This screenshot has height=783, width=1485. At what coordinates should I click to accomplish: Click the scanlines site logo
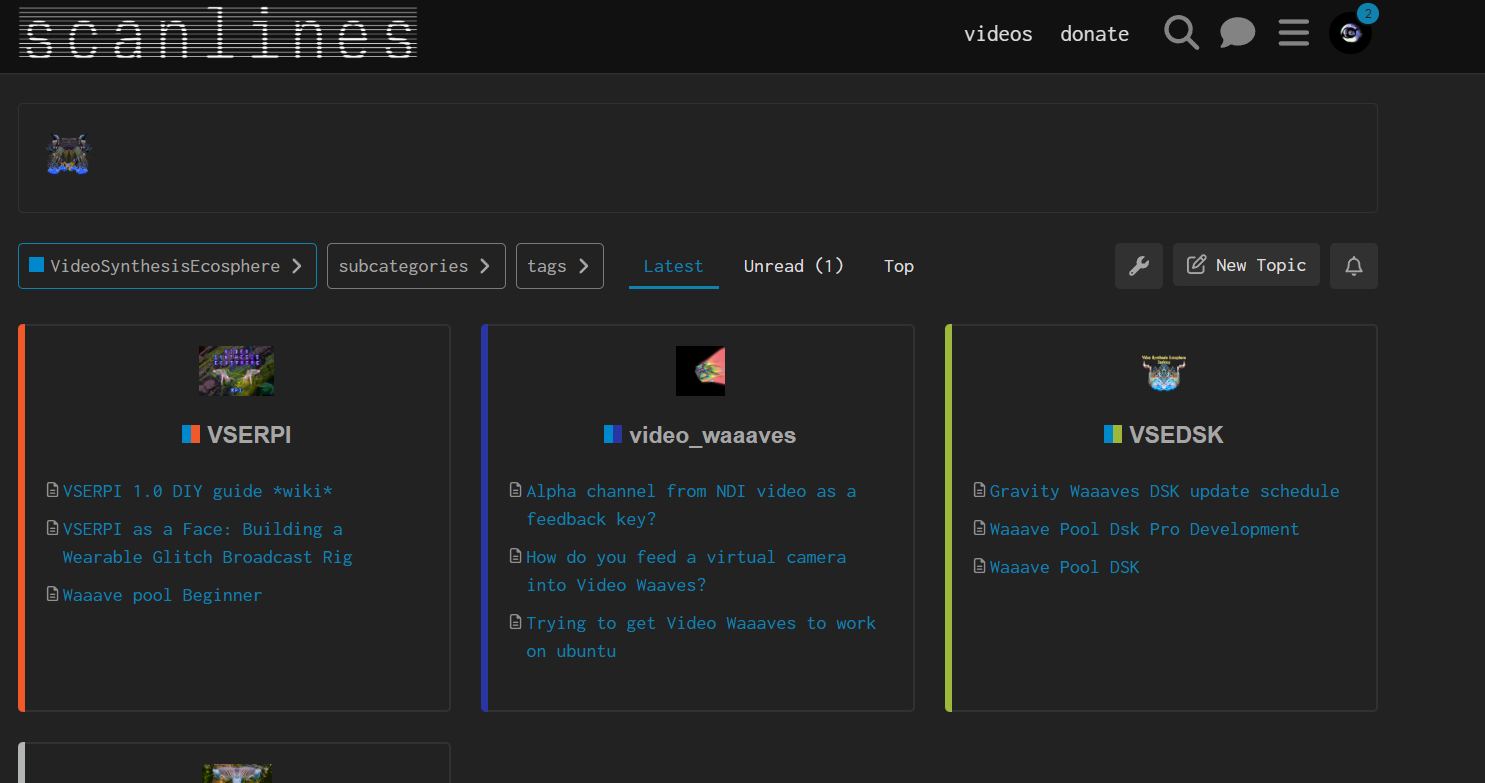click(x=218, y=33)
